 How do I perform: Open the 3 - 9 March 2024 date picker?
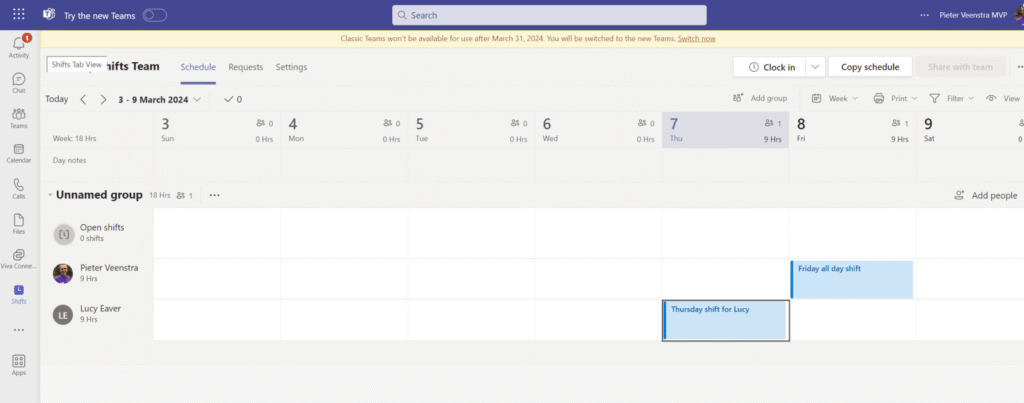tap(160, 100)
